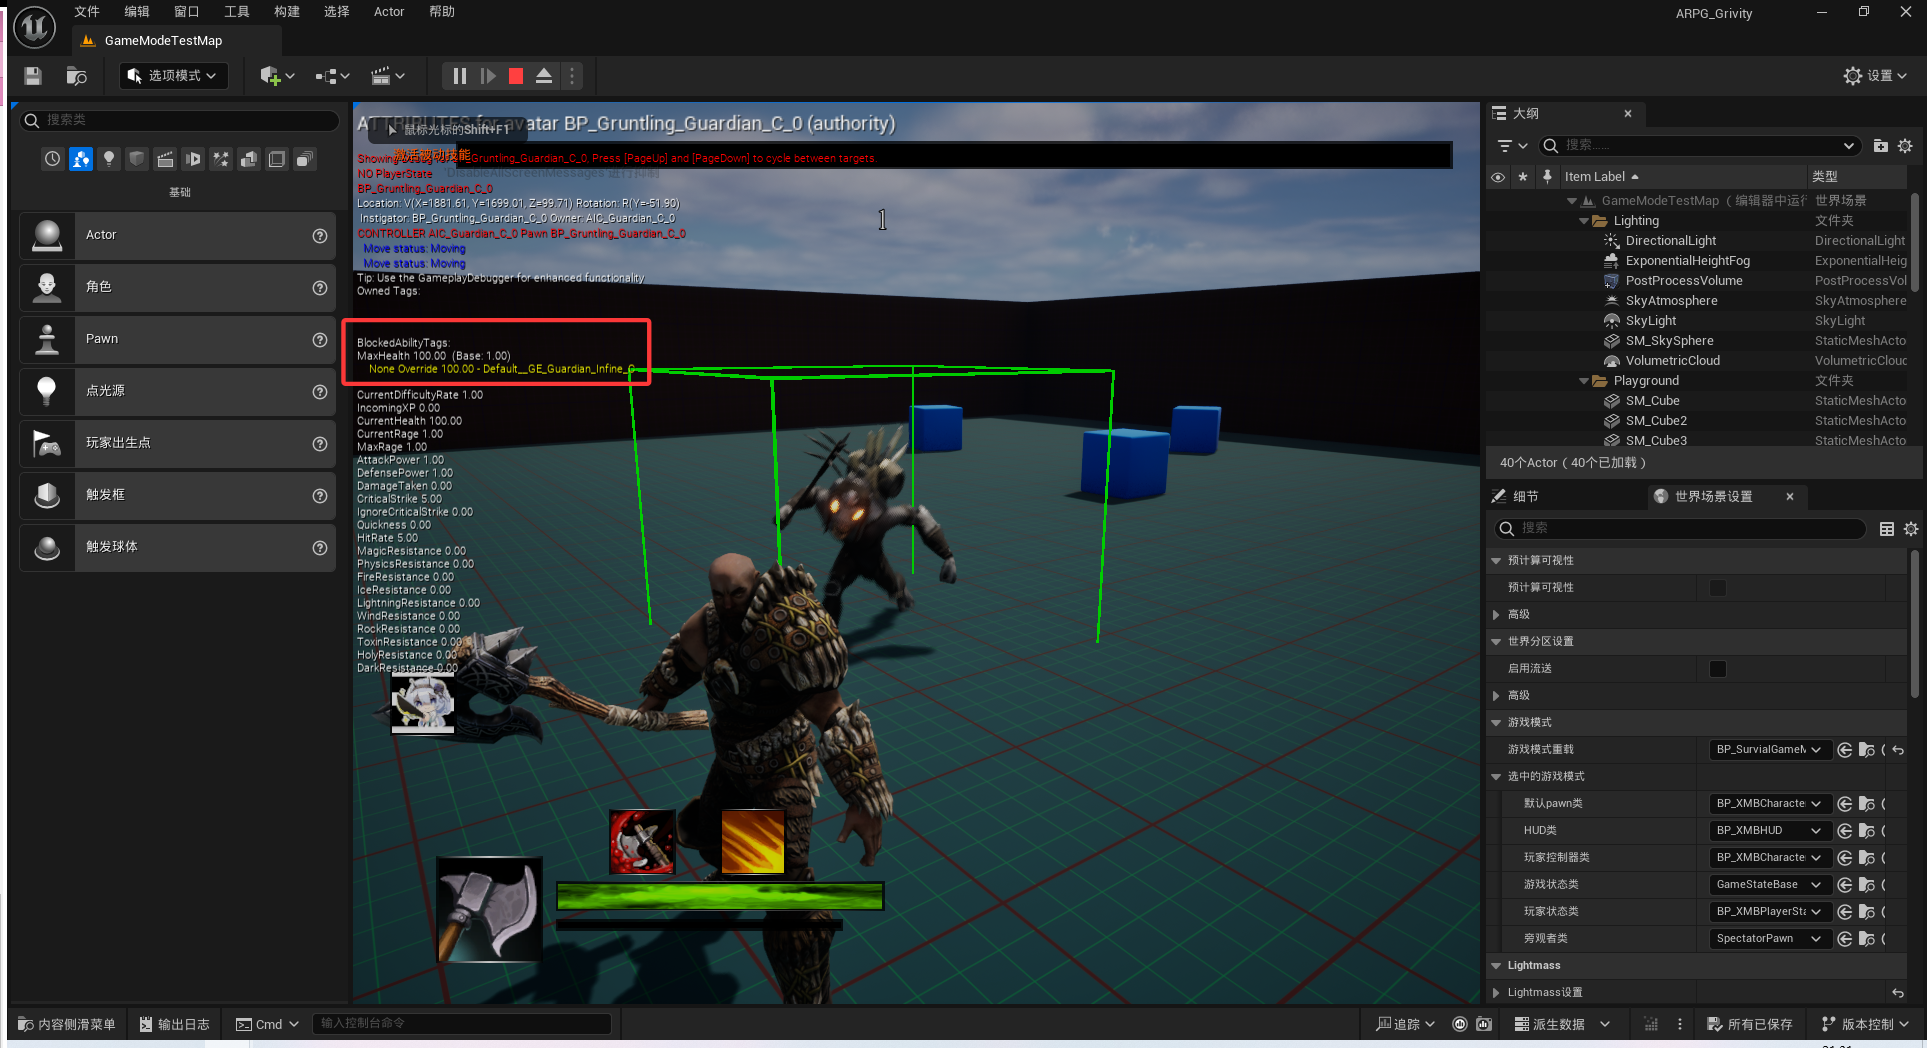Switch to the 细节 tab

tap(1516, 497)
